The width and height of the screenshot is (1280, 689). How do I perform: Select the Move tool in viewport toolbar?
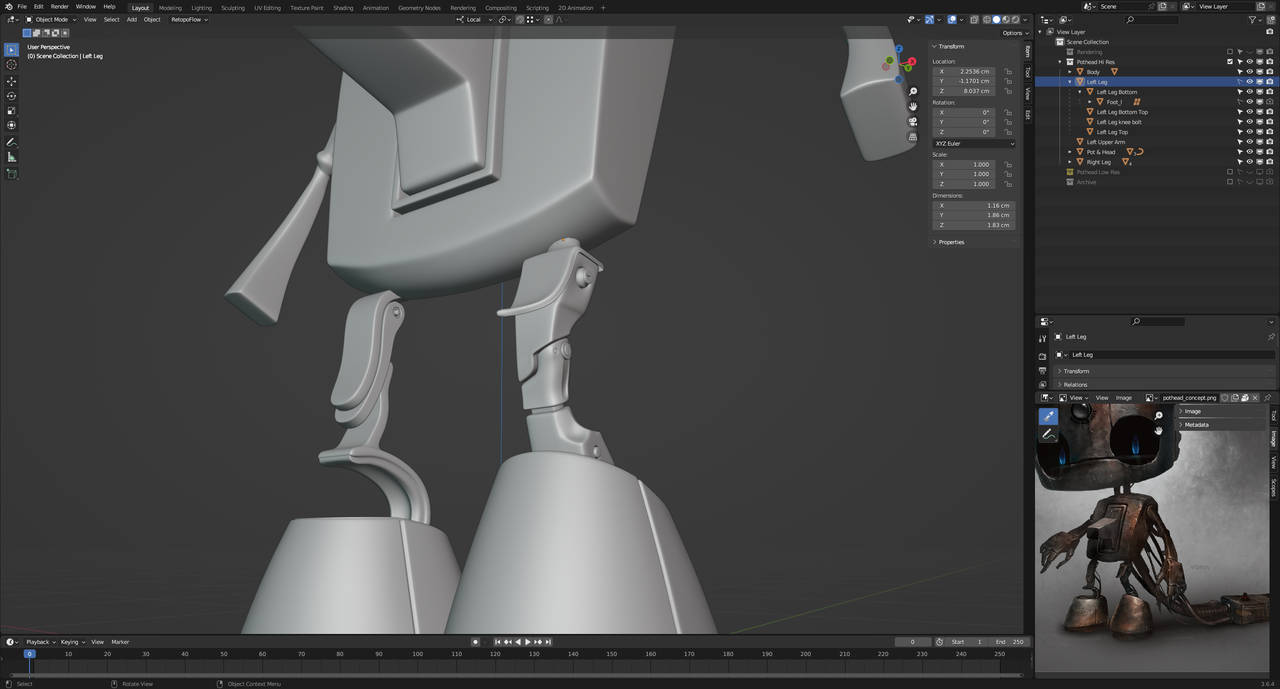tap(12, 81)
